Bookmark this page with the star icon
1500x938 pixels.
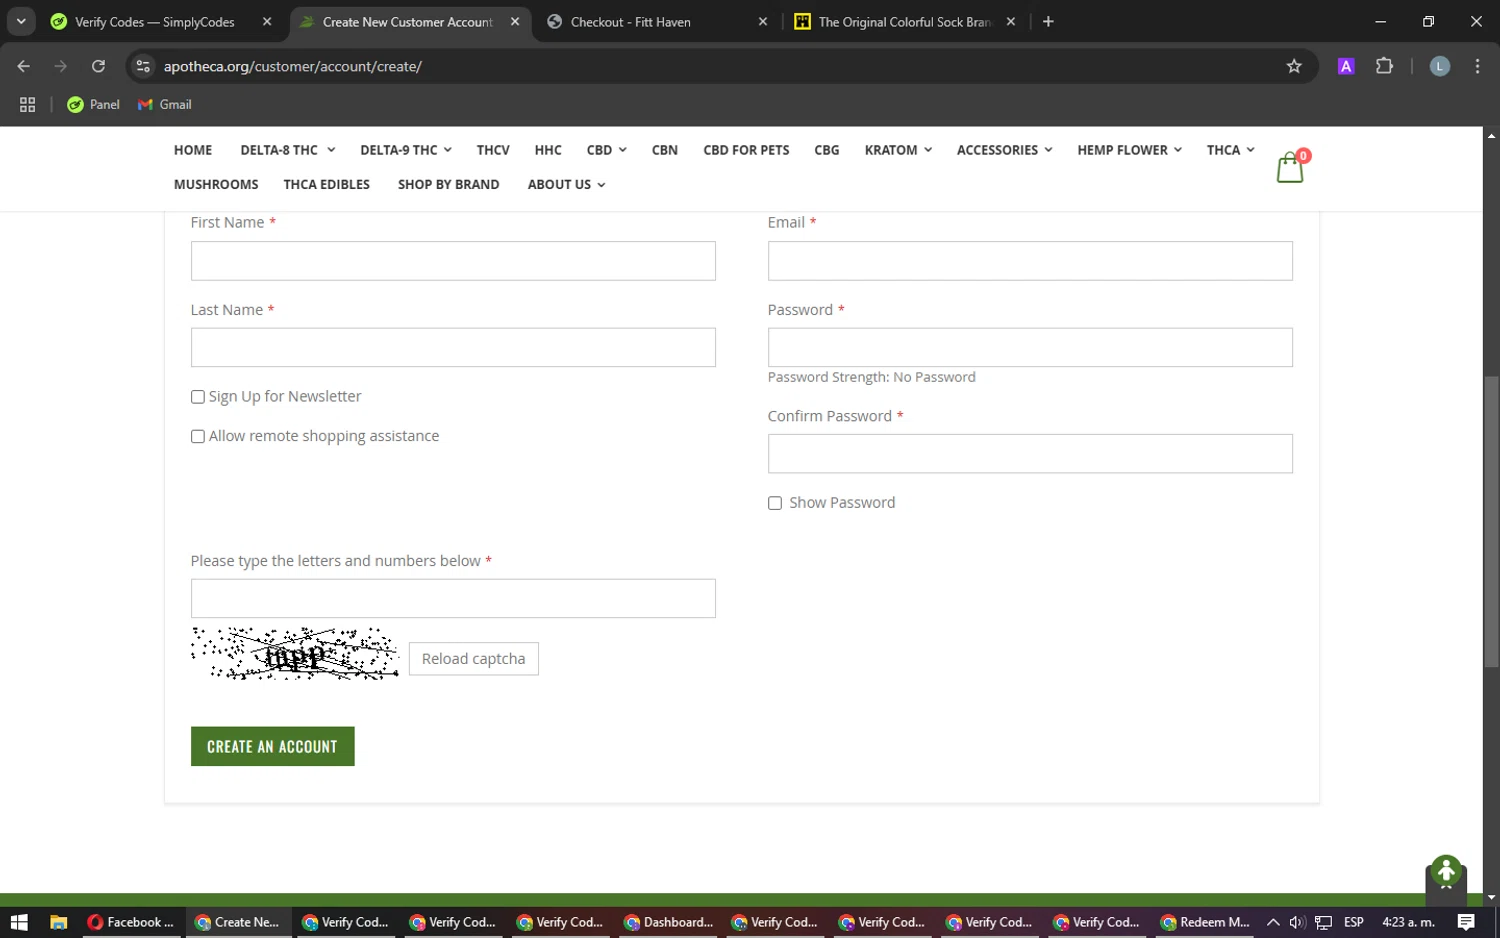1294,66
